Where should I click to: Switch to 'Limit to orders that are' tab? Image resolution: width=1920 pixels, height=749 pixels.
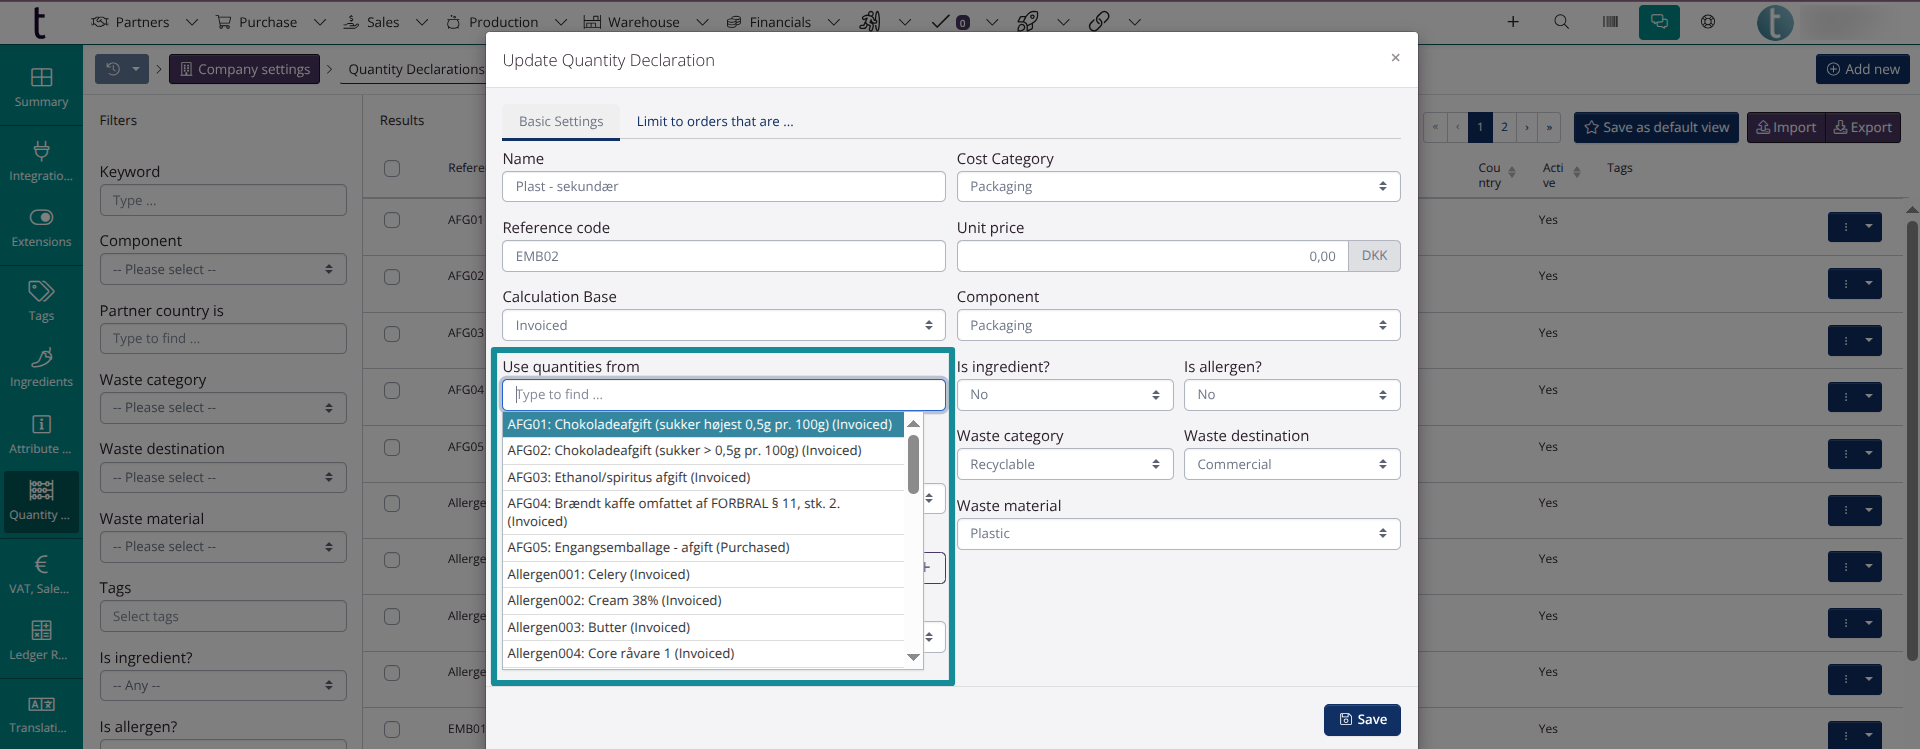(714, 122)
